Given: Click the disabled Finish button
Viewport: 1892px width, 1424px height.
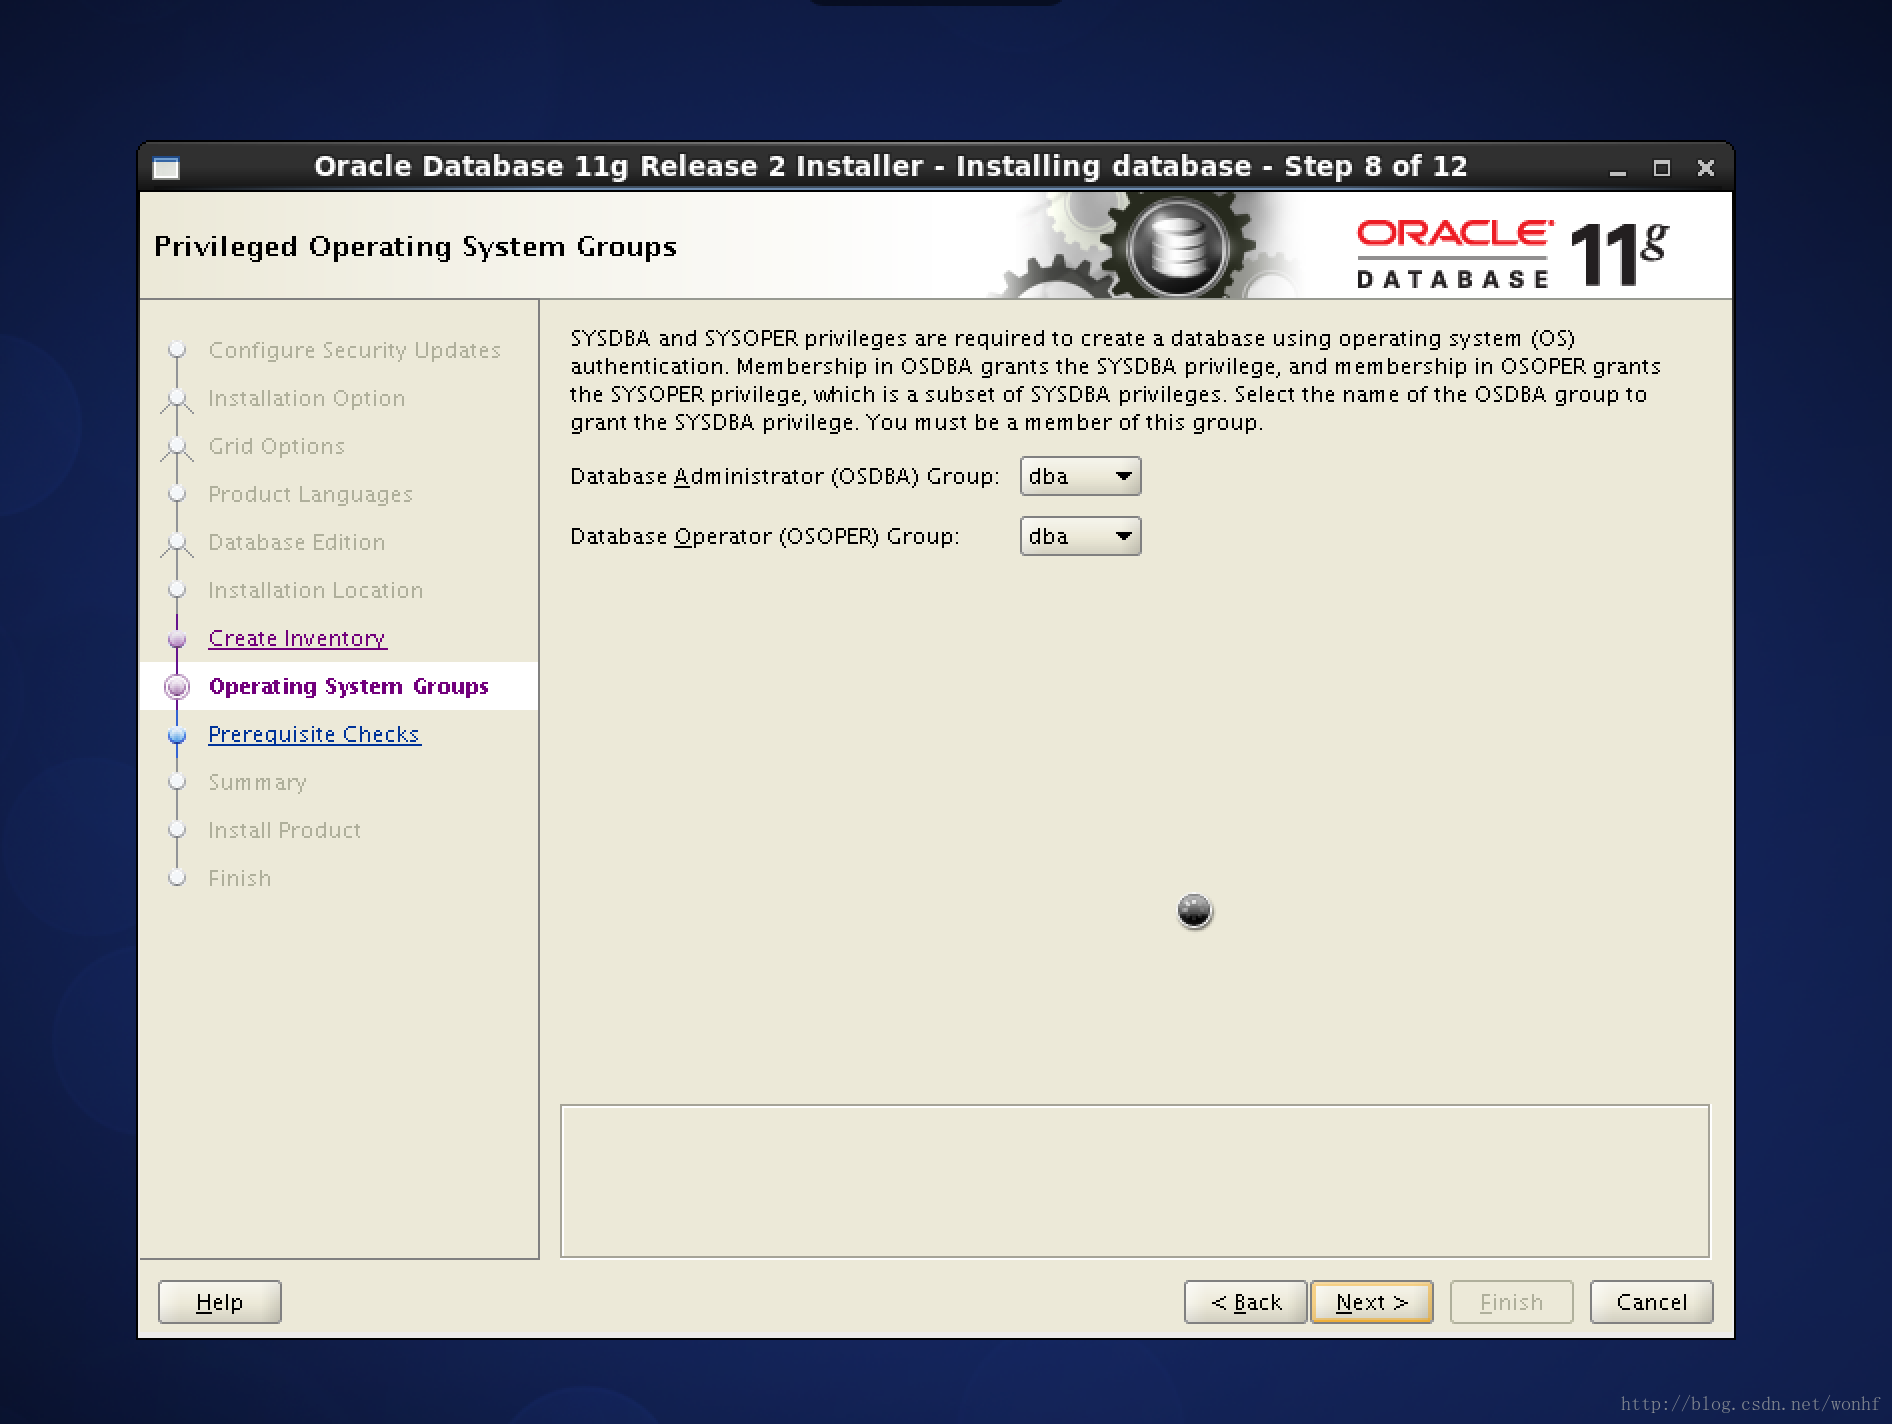Looking at the screenshot, I should pyautogui.click(x=1511, y=1302).
